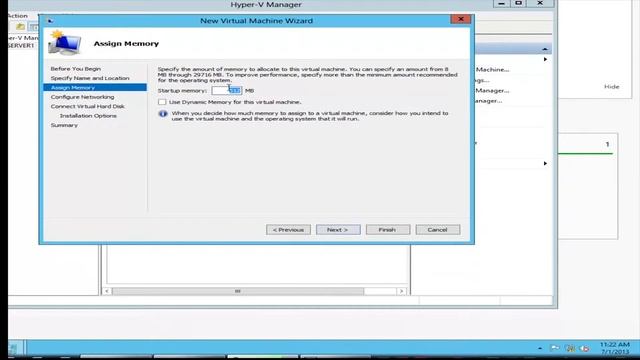Click folder icon in Hyper-V Manager toolbar

click(x=20, y=27)
